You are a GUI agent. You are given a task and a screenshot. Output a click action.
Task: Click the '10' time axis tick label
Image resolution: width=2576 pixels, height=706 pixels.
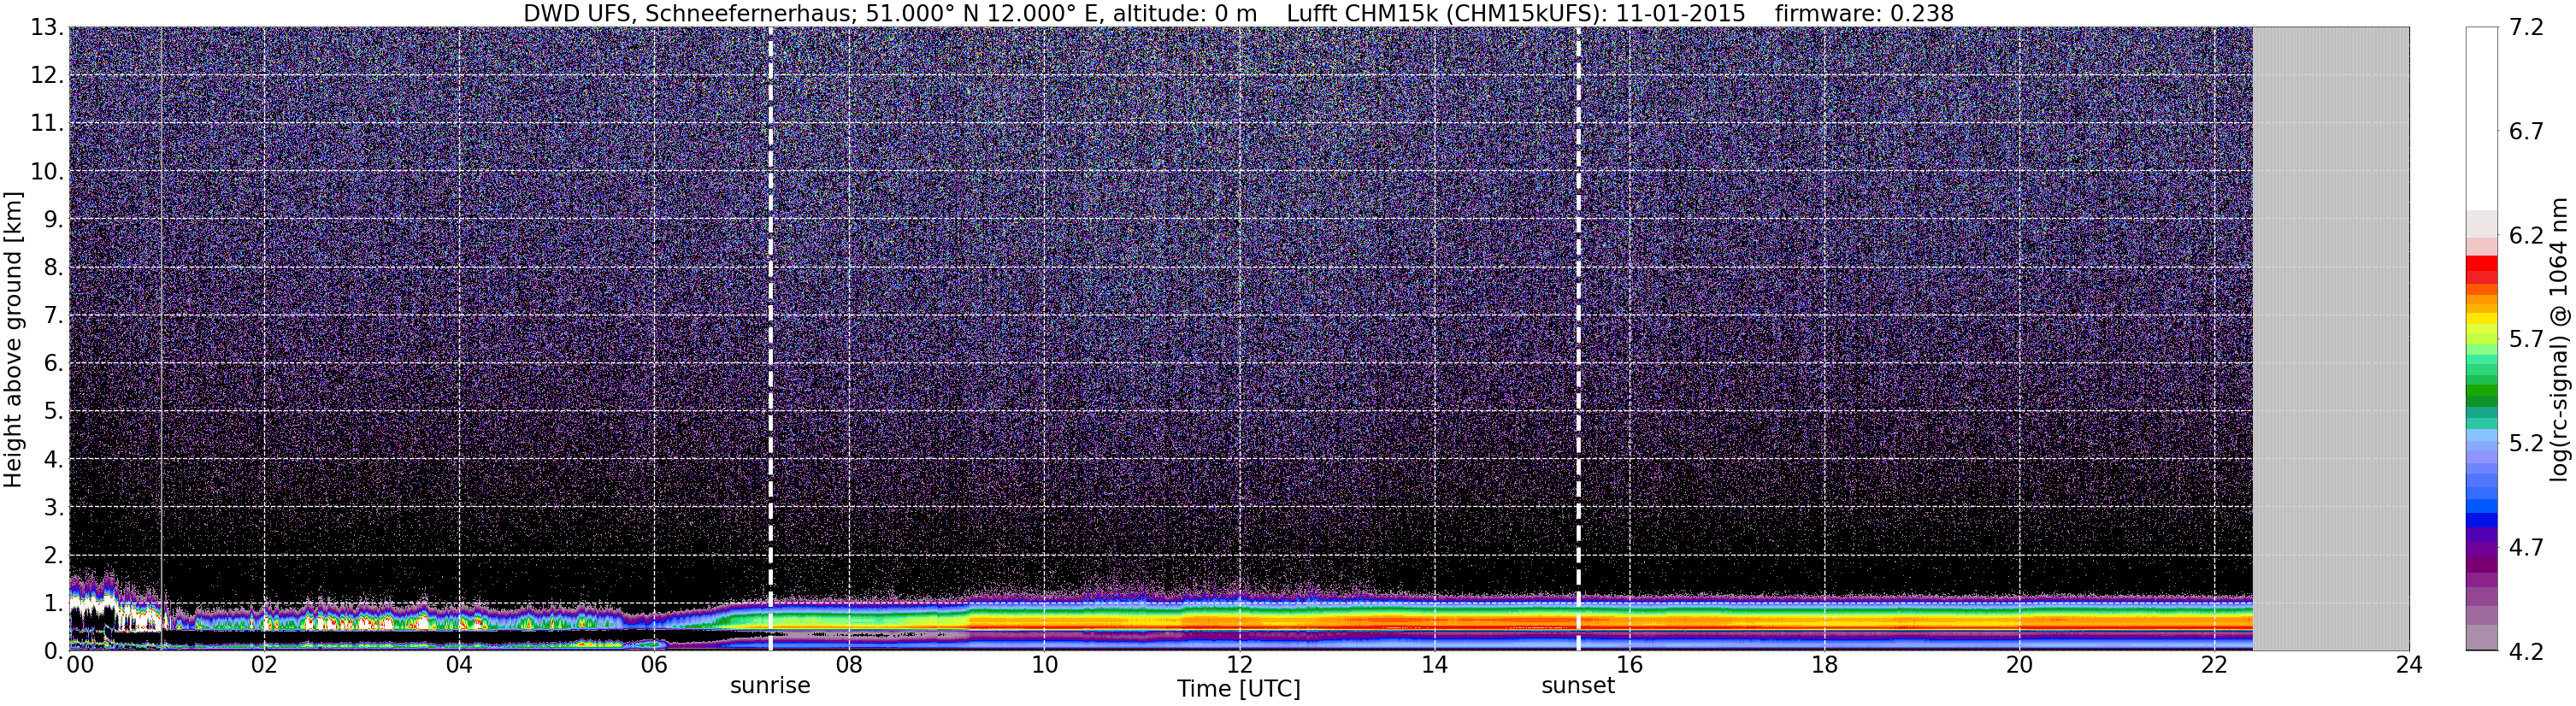click(1044, 665)
